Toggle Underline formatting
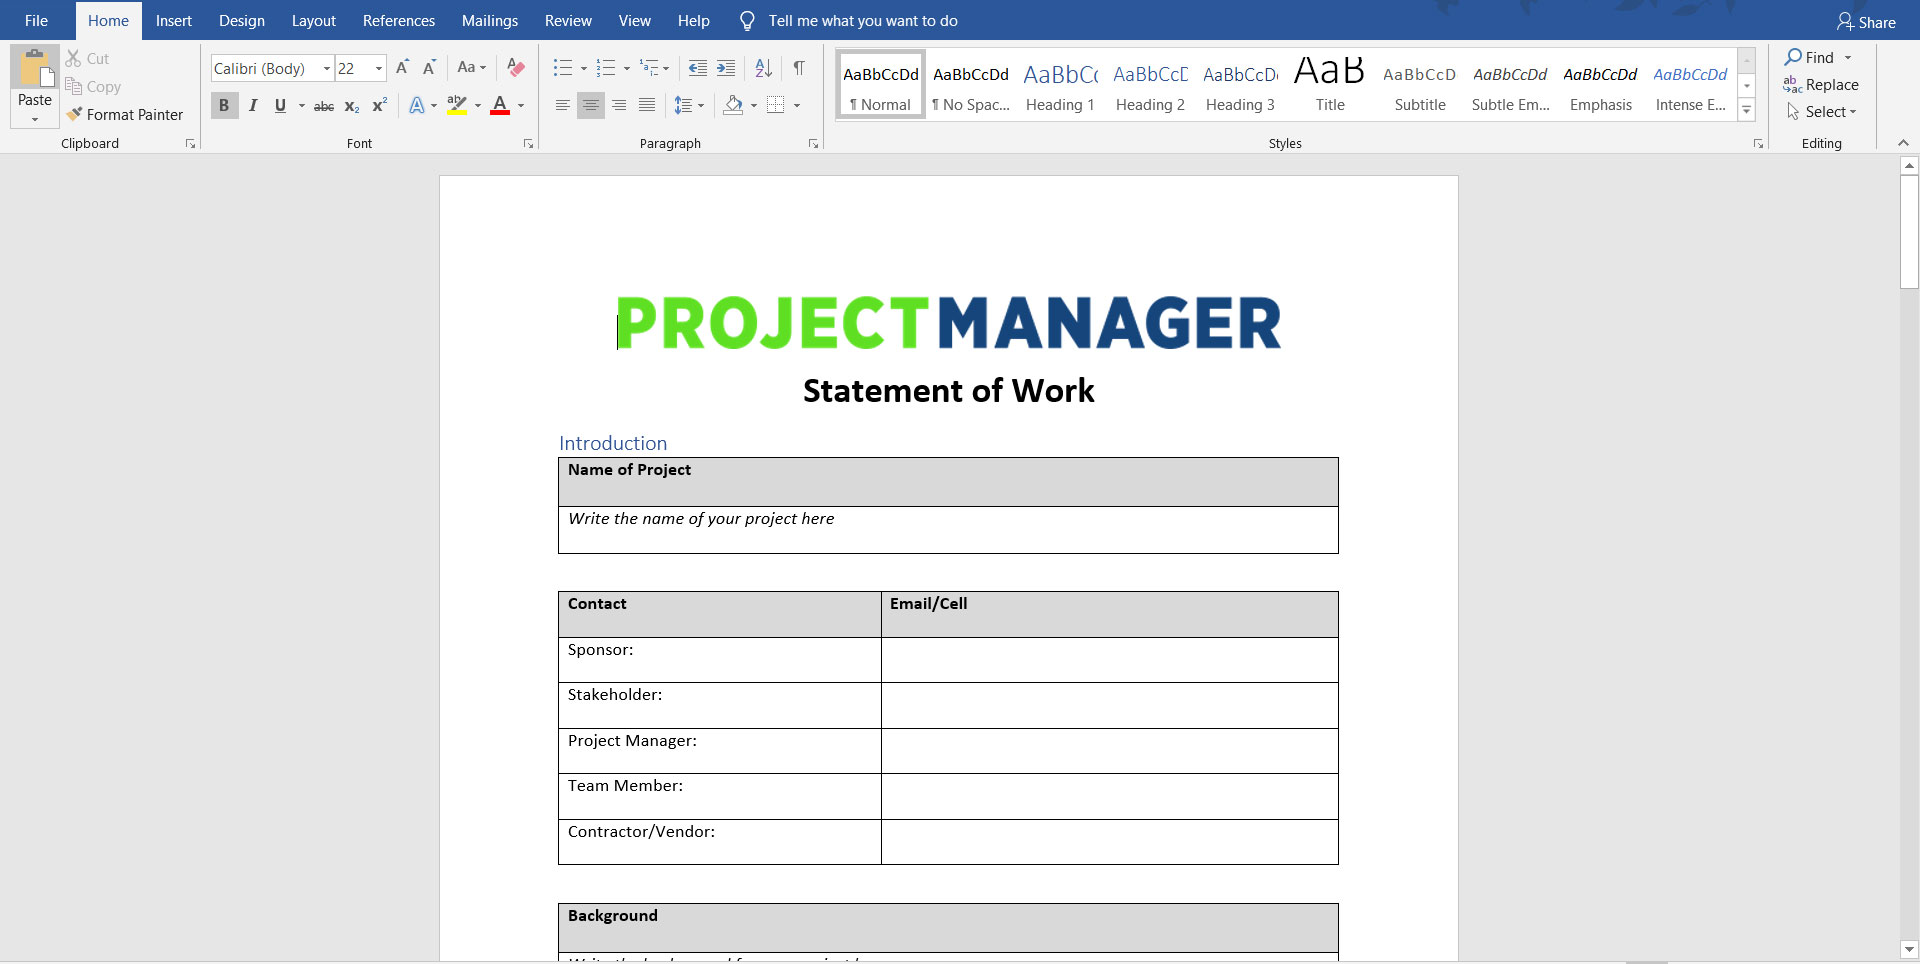The height and width of the screenshot is (964, 1920). 280,105
